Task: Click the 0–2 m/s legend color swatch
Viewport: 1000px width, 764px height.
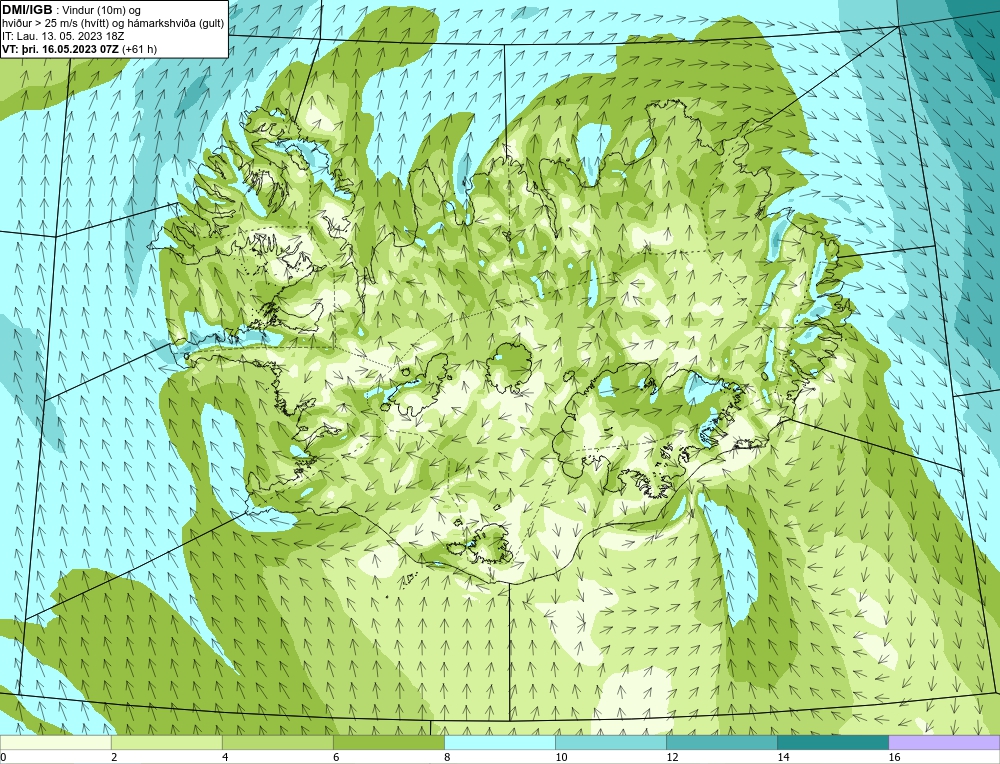Action: tap(55, 743)
